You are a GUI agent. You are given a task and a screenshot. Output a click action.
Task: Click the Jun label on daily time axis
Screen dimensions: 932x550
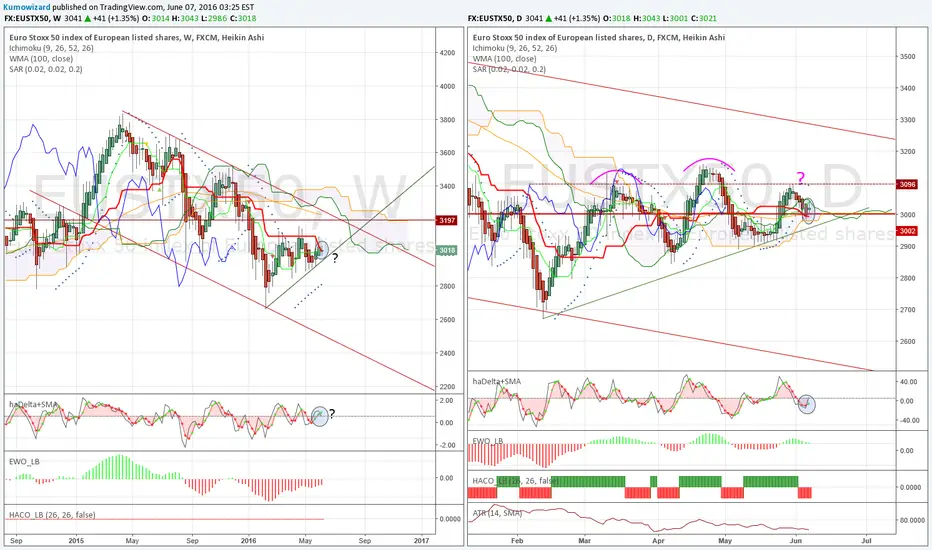point(795,540)
